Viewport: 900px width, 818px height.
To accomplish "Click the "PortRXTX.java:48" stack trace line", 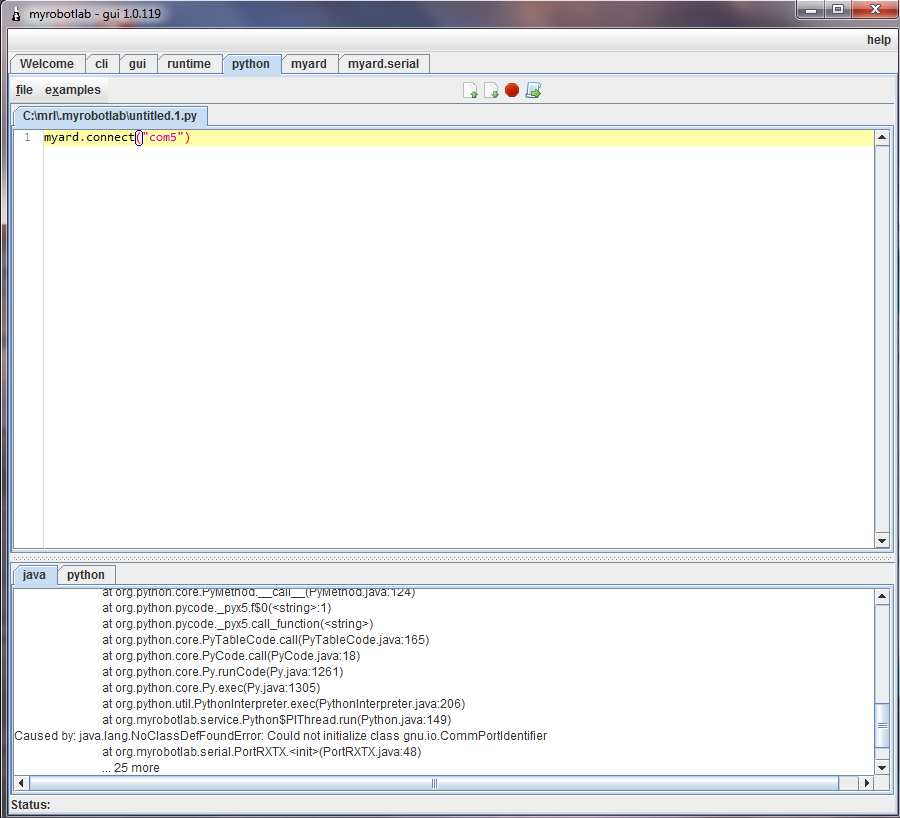I will coord(262,752).
